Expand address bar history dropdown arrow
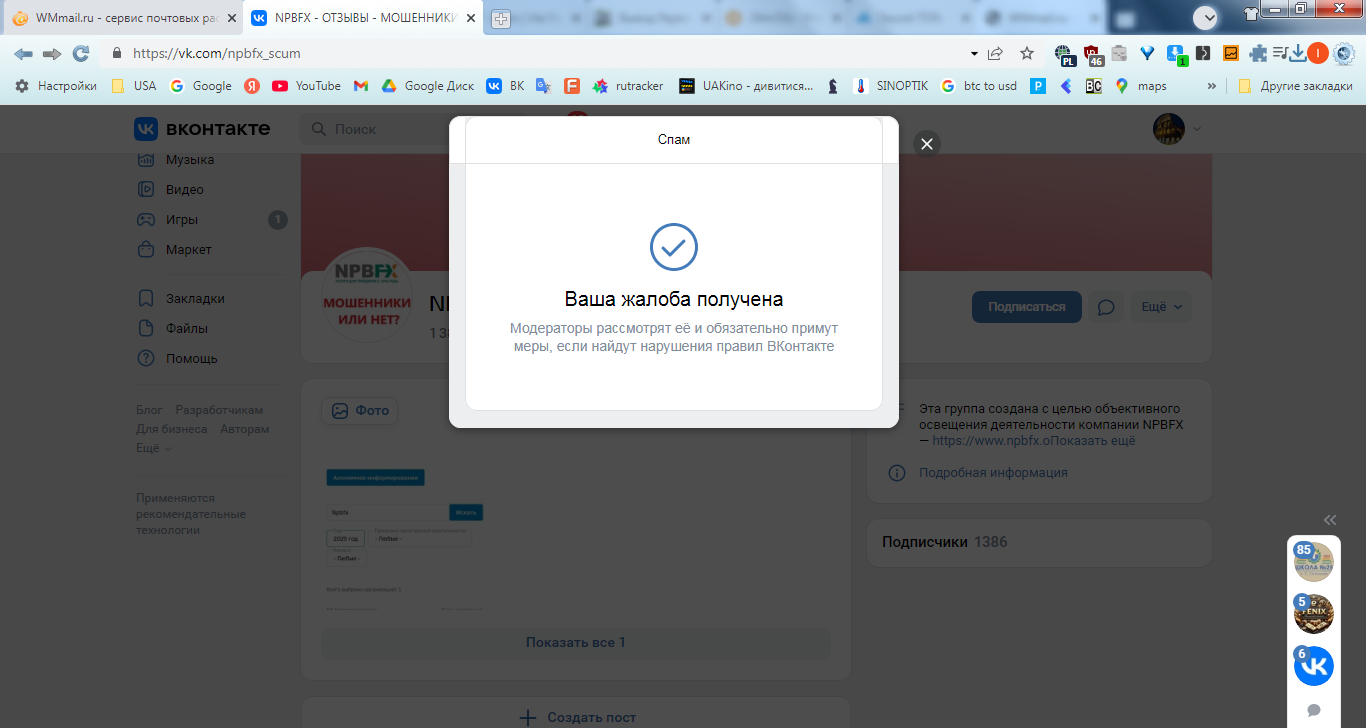 tap(974, 53)
